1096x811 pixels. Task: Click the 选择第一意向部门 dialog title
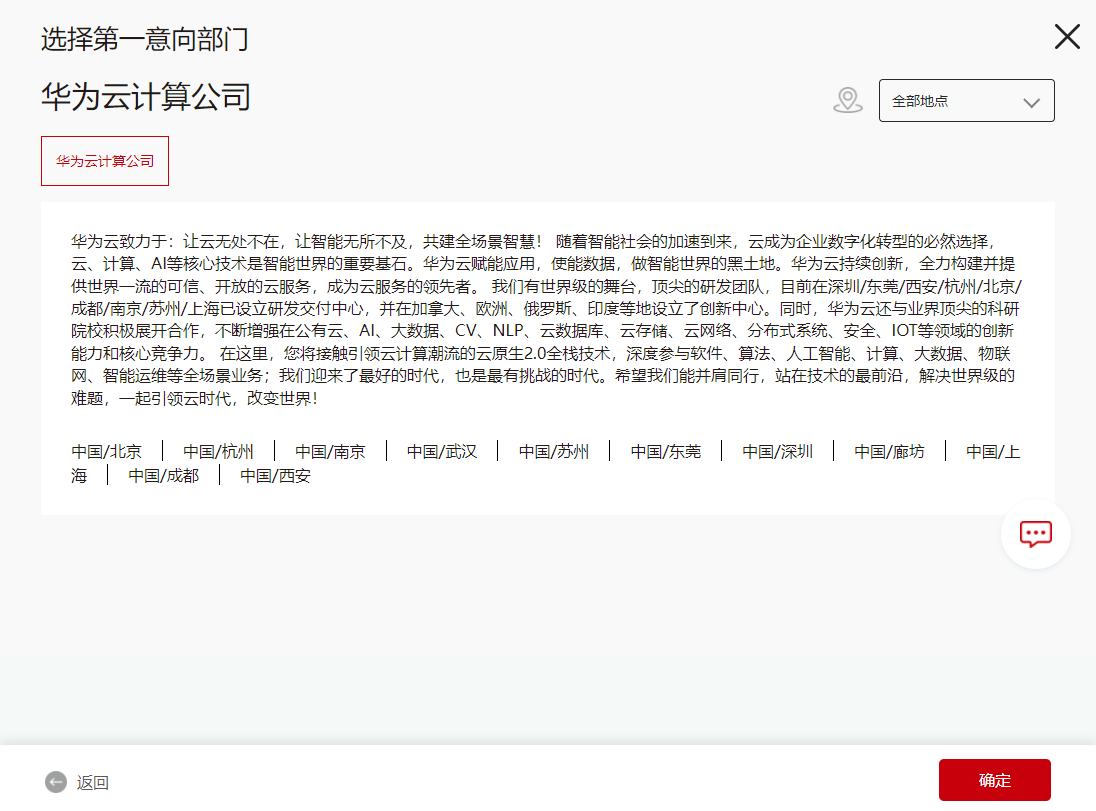coord(145,38)
